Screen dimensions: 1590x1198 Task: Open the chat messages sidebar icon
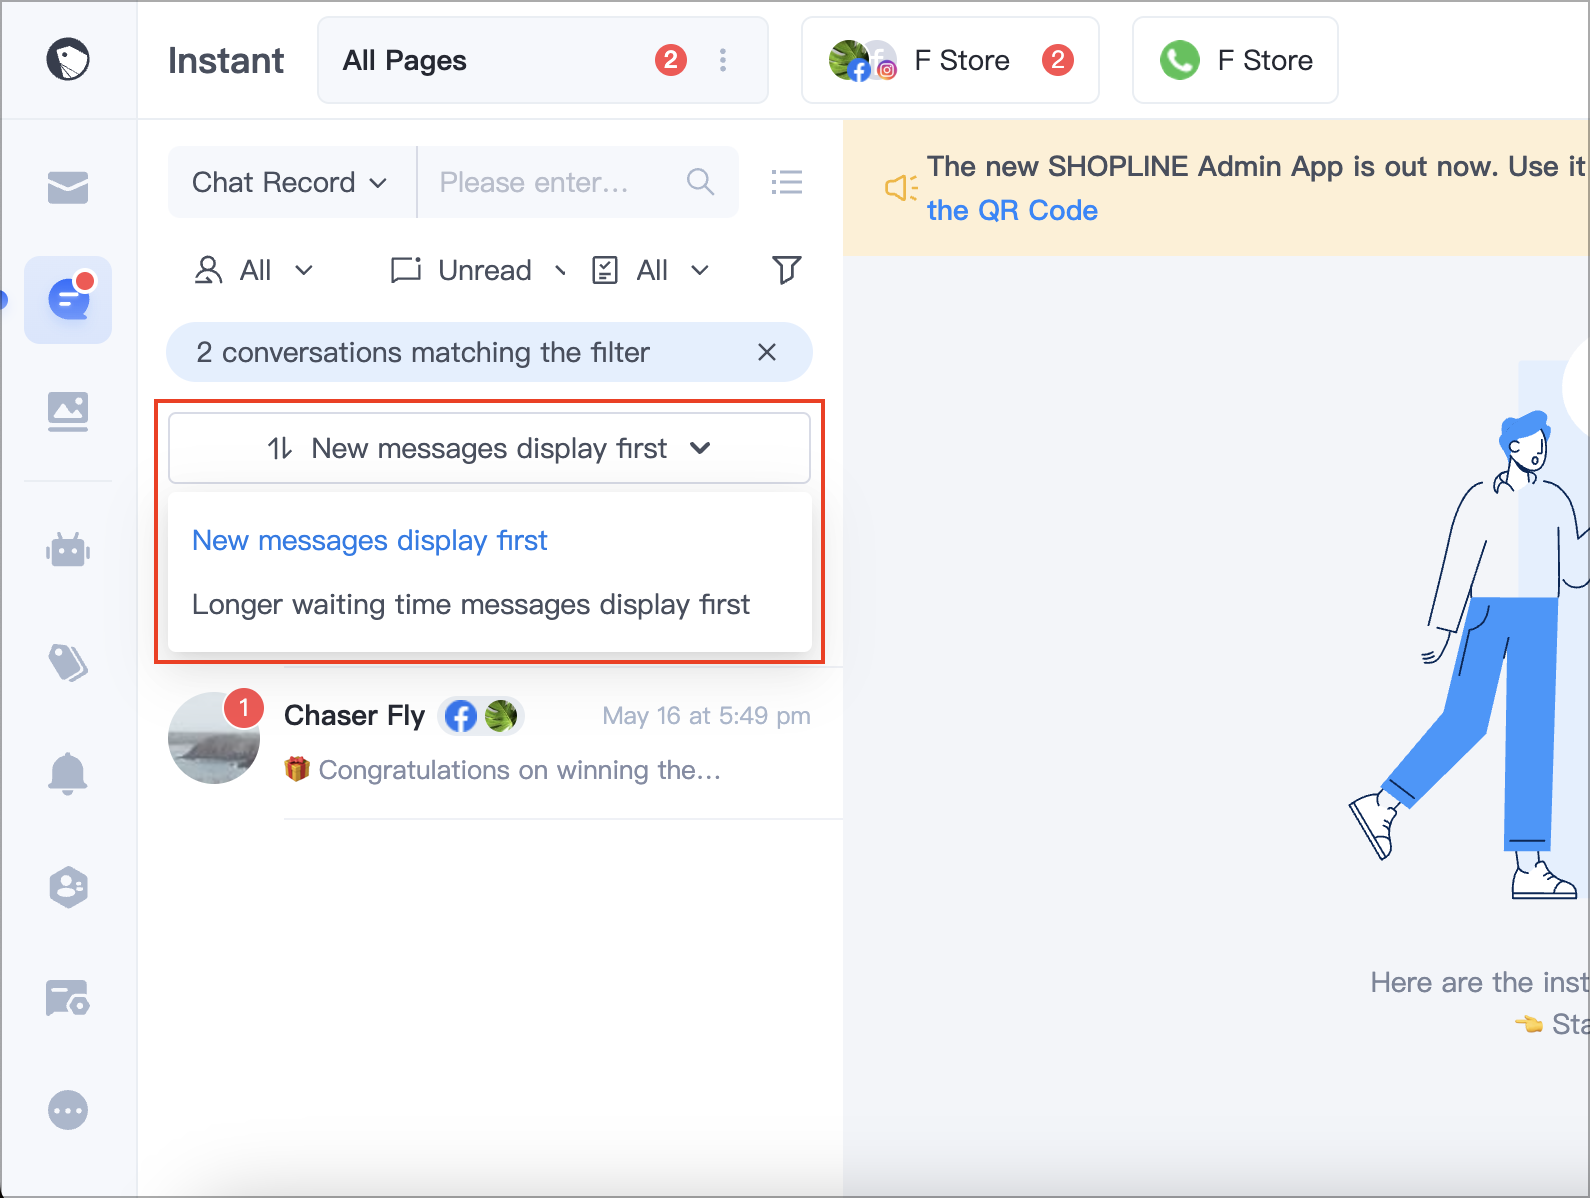tap(68, 299)
